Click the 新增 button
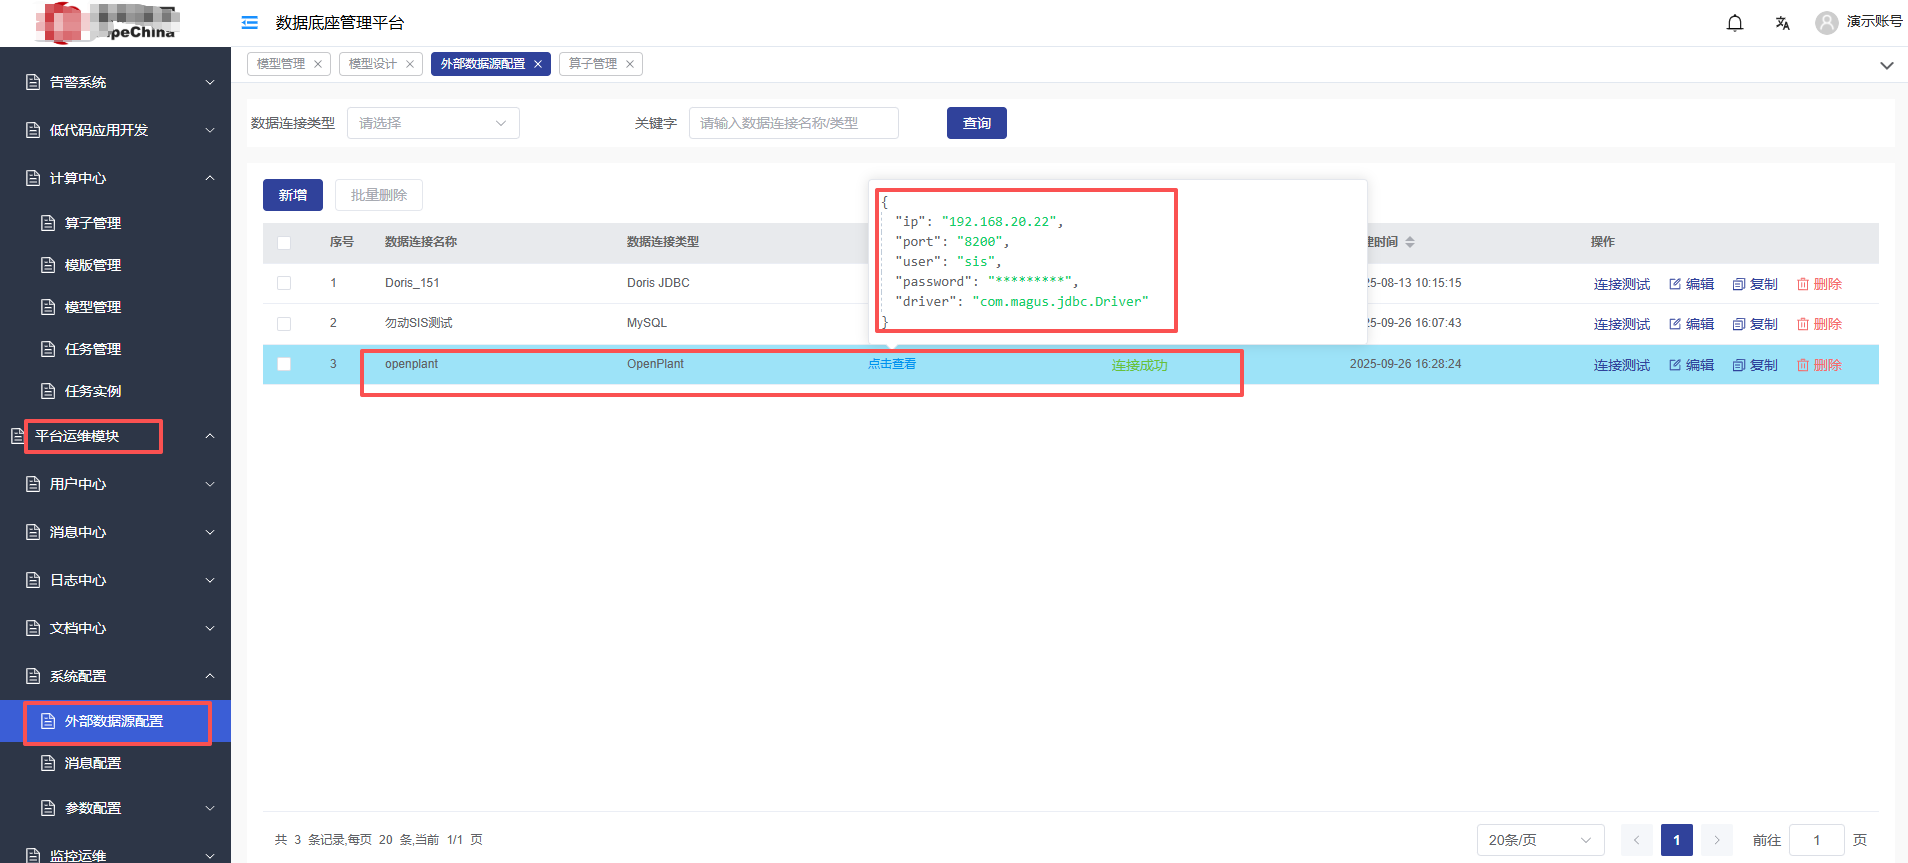This screenshot has height=863, width=1908. point(292,195)
